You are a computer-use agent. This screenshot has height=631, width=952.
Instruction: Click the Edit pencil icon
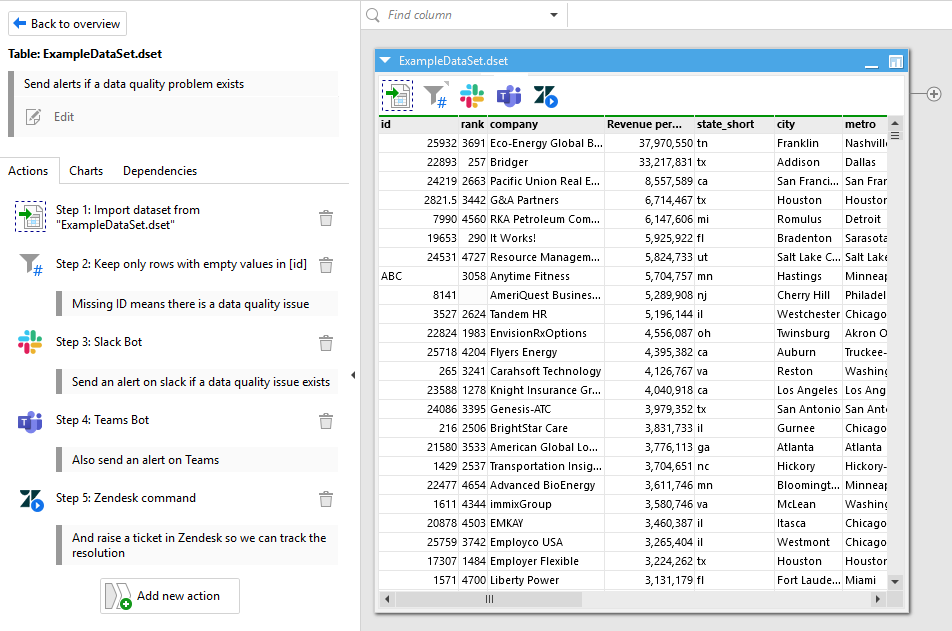tap(33, 117)
